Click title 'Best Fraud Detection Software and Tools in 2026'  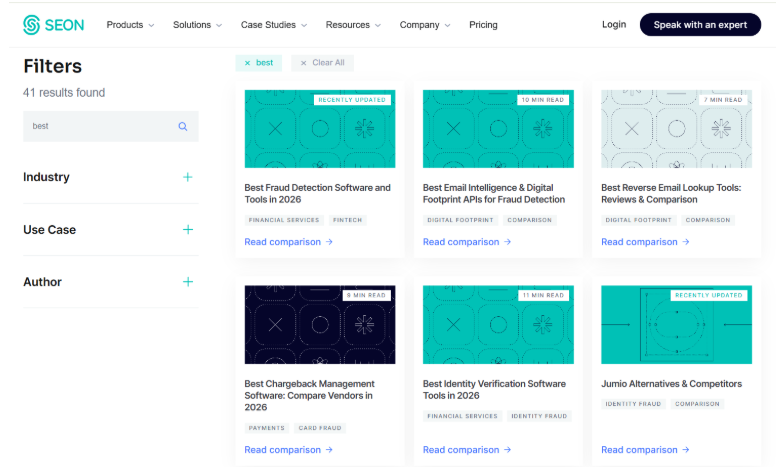[317, 193]
